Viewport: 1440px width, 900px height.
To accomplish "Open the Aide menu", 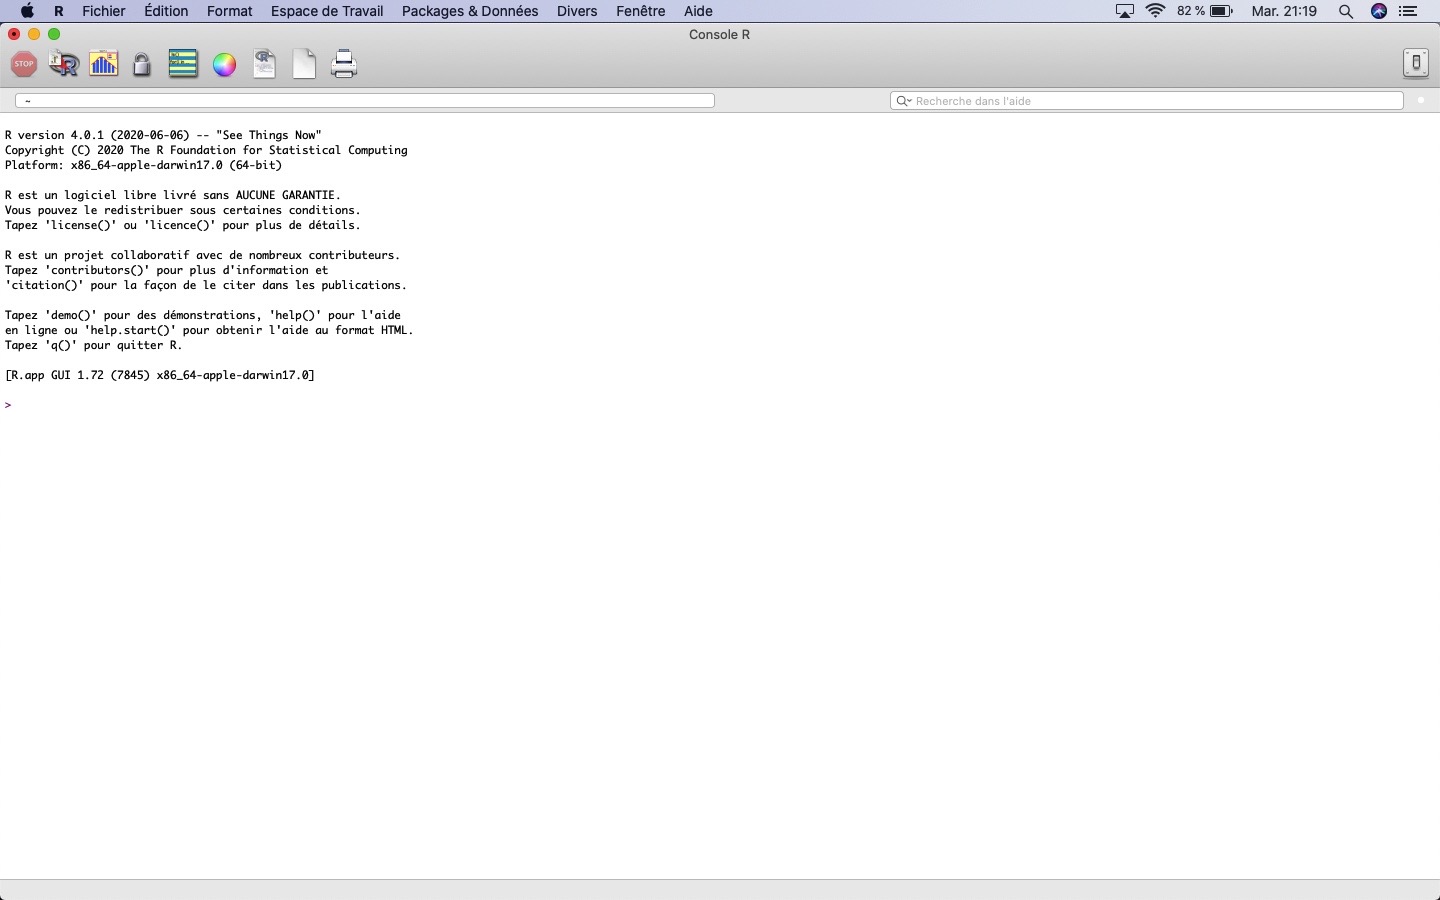I will click(x=698, y=11).
